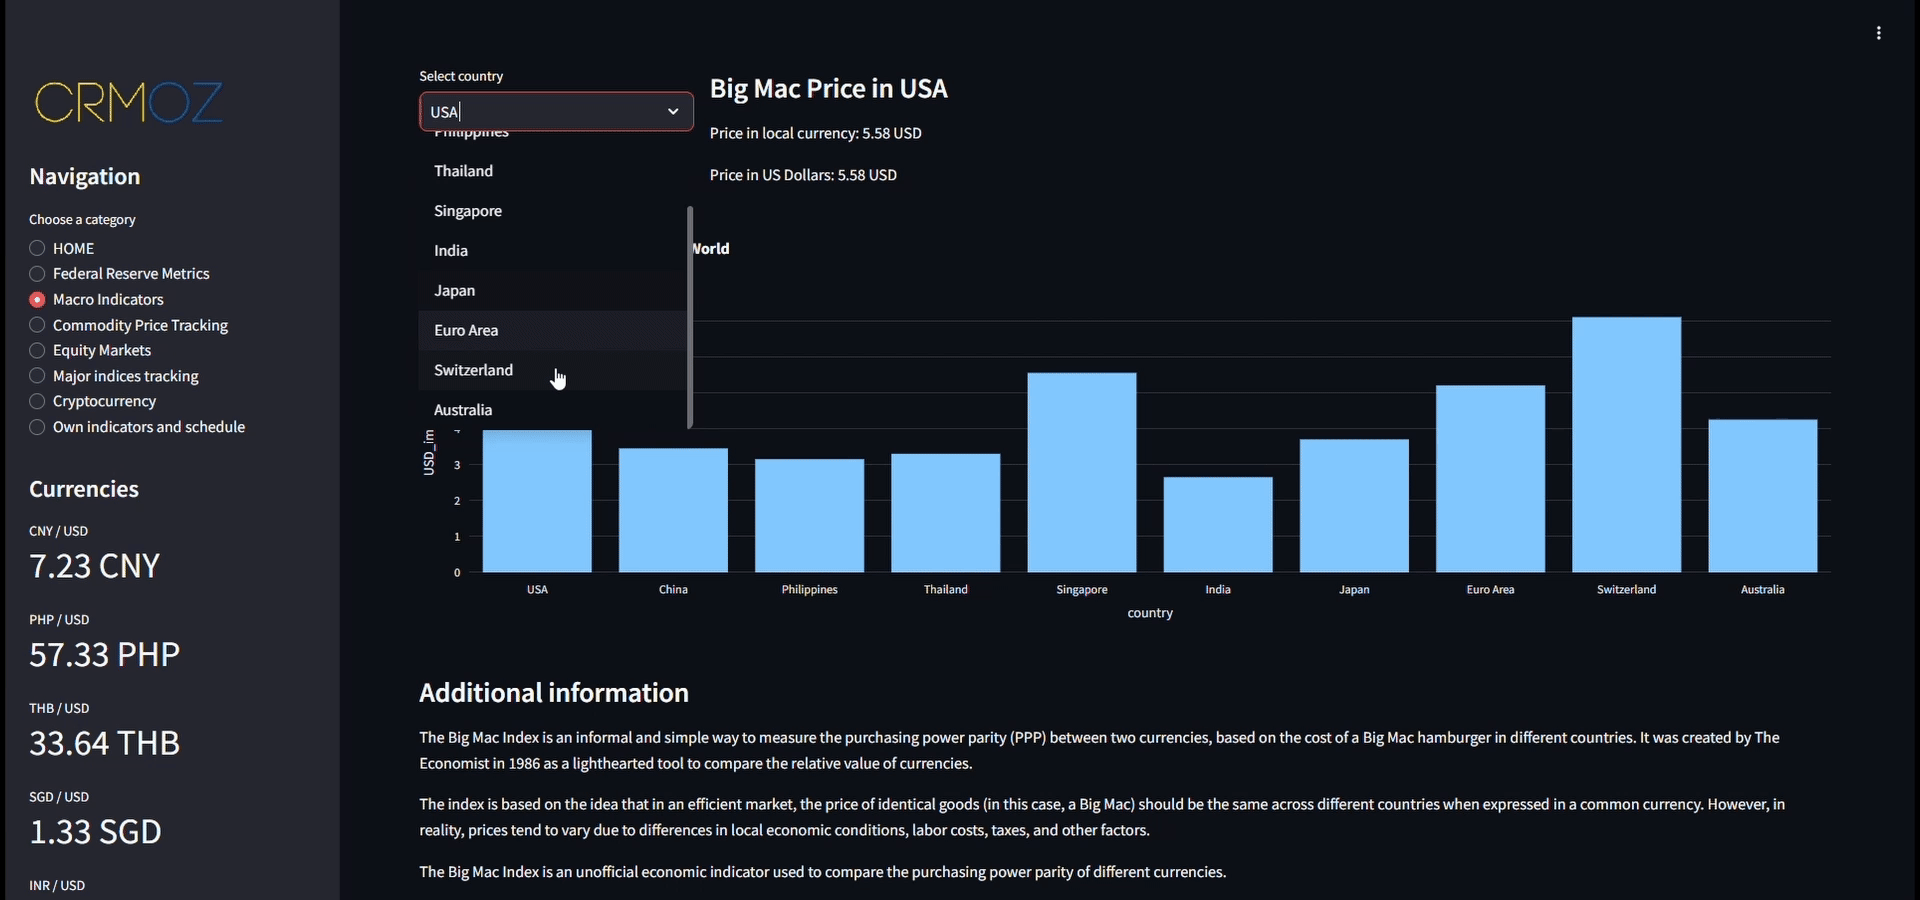Choose Own indicators and schedule

click(38, 427)
